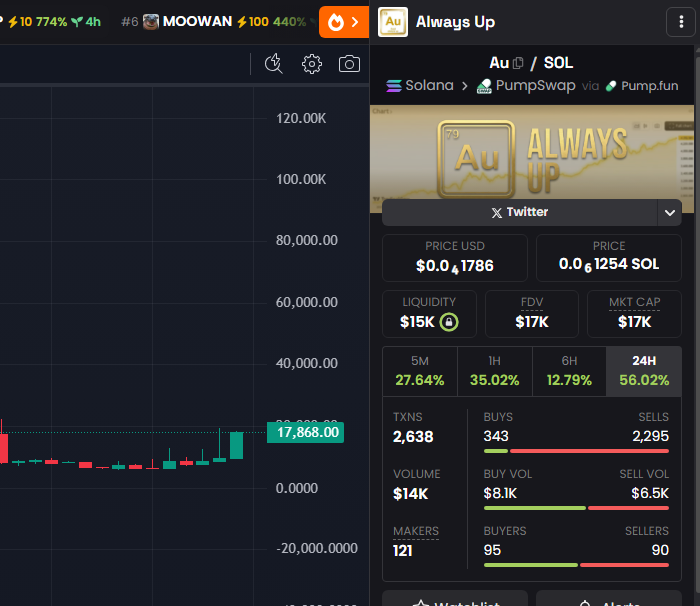Click the MKT CAP label
The height and width of the screenshot is (606, 700).
(x=634, y=302)
